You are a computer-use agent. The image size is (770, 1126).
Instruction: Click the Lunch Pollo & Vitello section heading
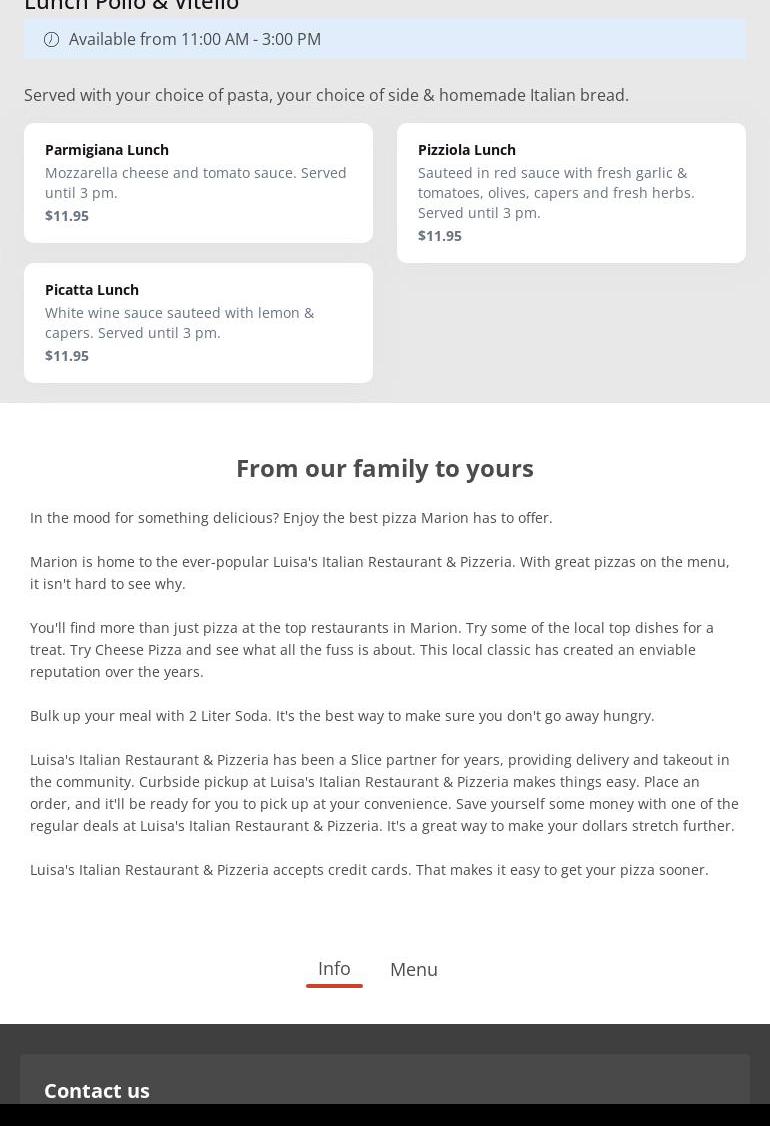point(132,6)
